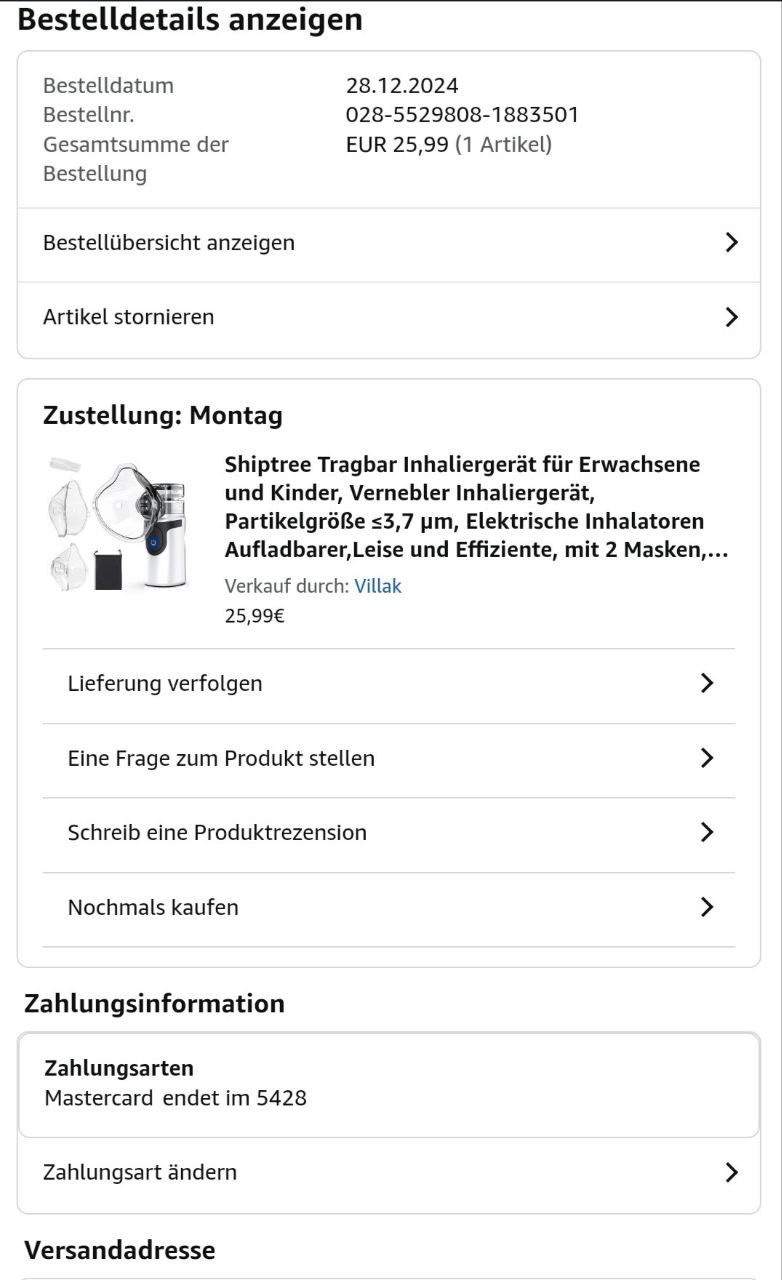Click arrow icon for Lieferung verfolgen
782x1280 pixels.
(707, 684)
